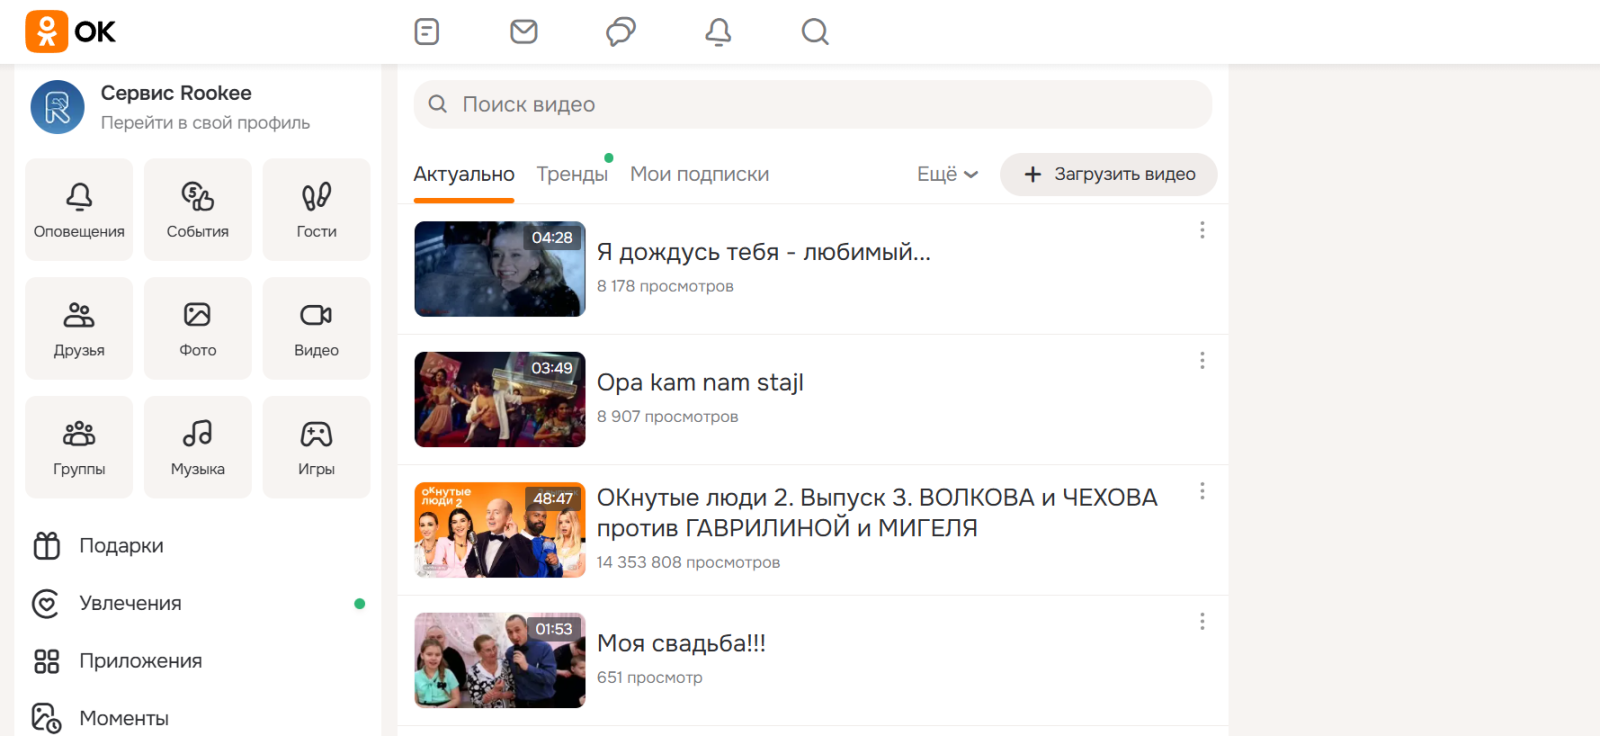The image size is (1600, 736).
Task: Switch to the Тренды tab
Action: click(572, 174)
